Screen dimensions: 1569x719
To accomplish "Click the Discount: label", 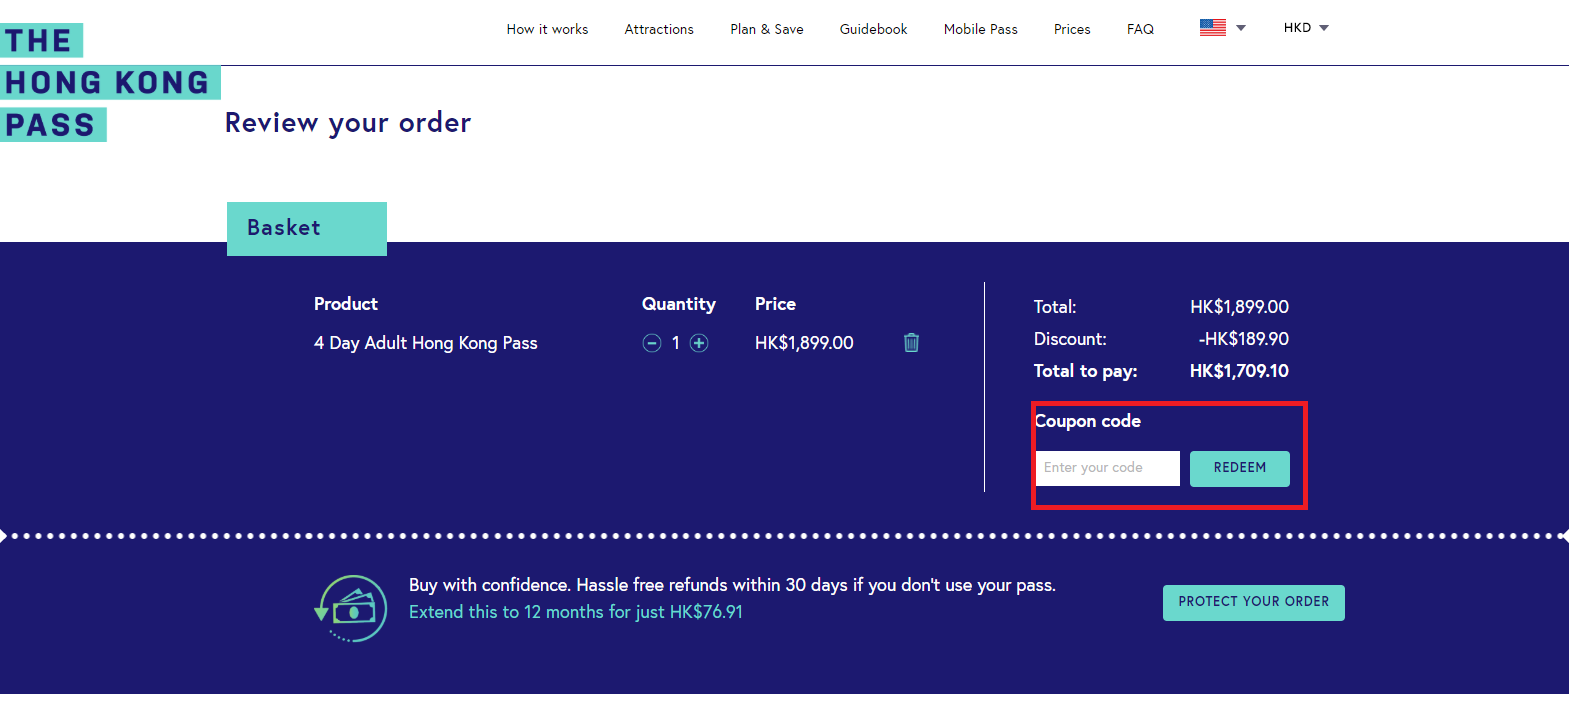I will (x=1070, y=339).
